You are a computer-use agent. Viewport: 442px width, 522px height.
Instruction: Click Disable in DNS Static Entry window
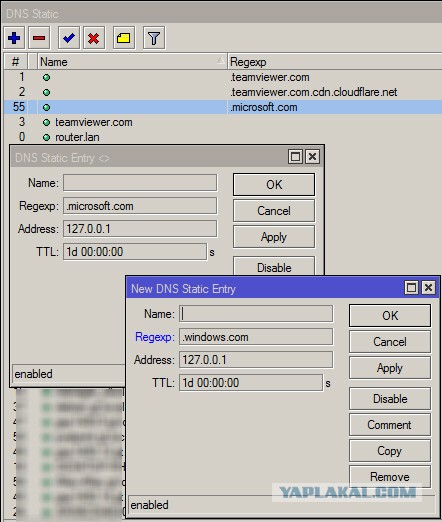click(x=274, y=266)
